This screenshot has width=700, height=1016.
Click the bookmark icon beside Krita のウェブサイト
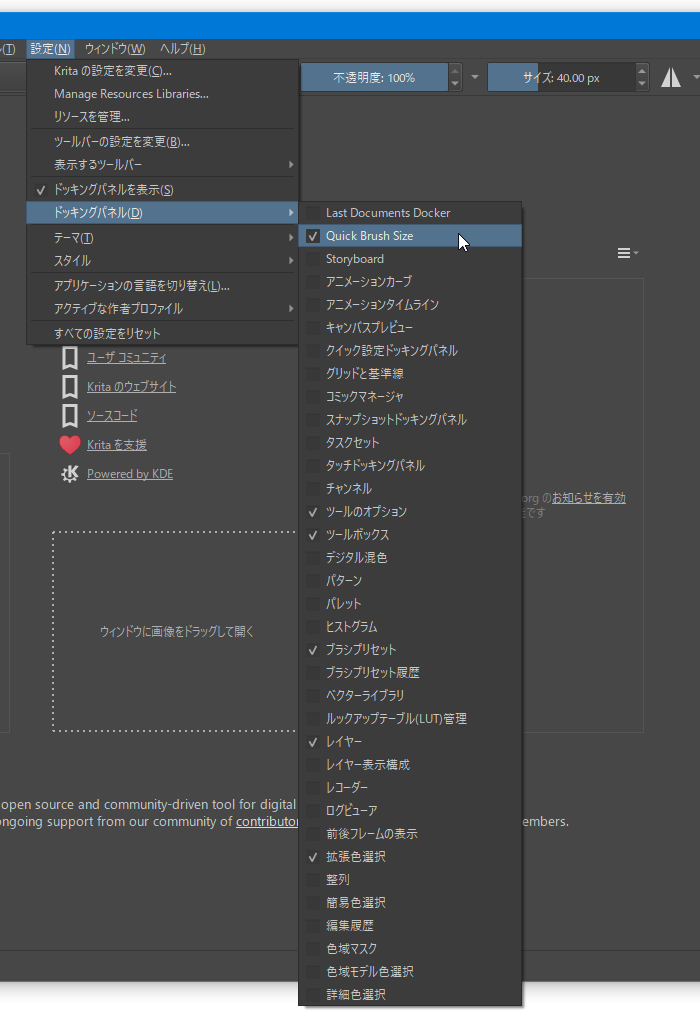pyautogui.click(x=70, y=387)
